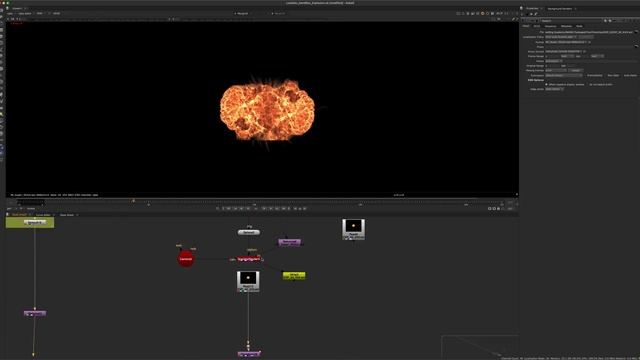
Task: Click the viewer timeline scrub bar
Action: (261, 201)
